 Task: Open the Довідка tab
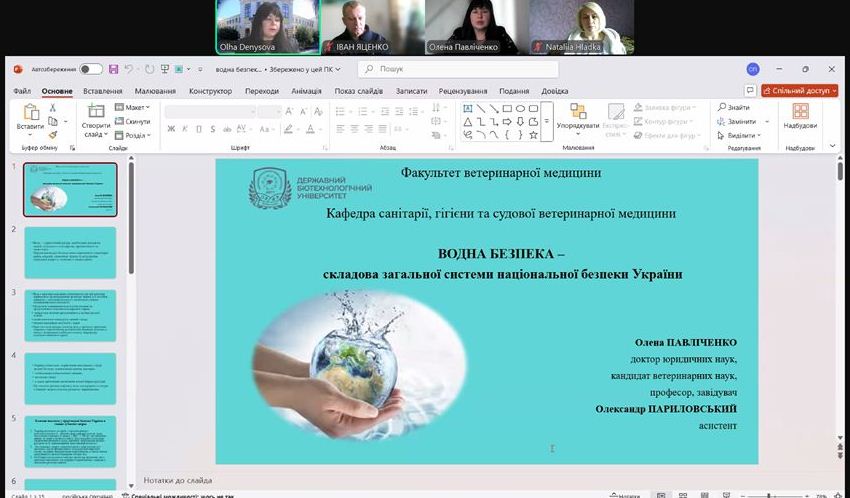coord(555,91)
